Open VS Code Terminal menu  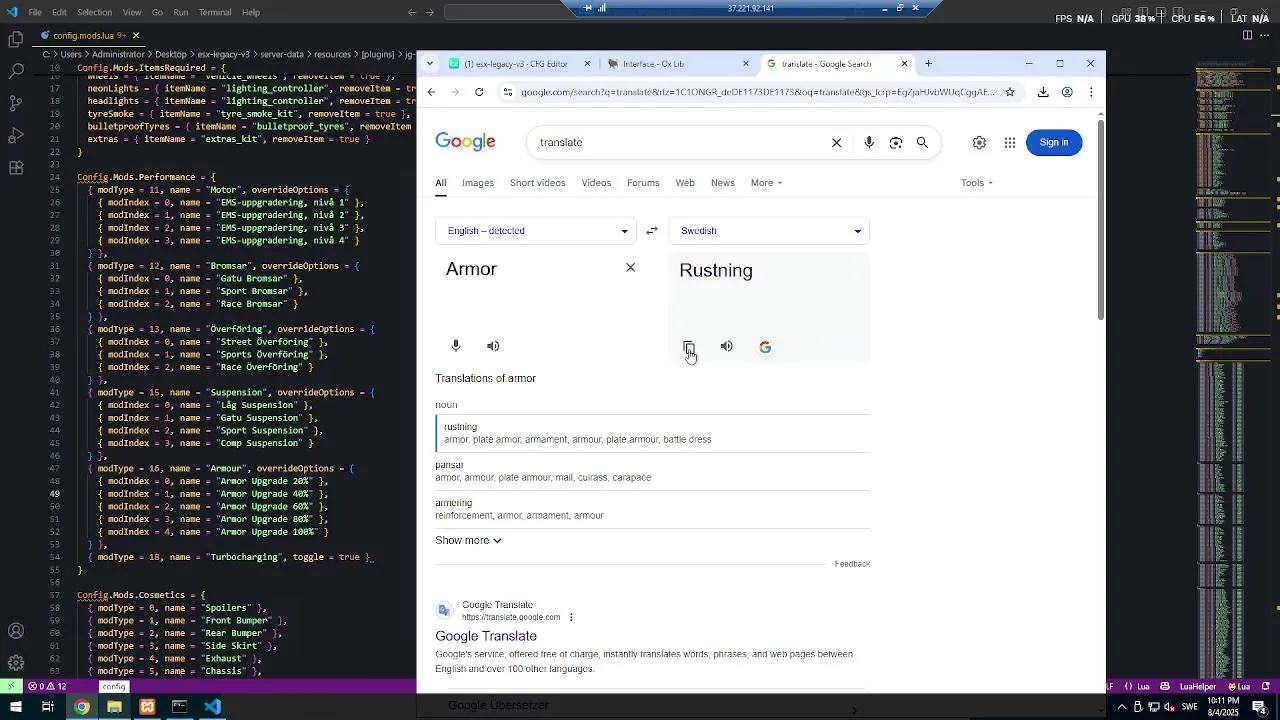[215, 12]
